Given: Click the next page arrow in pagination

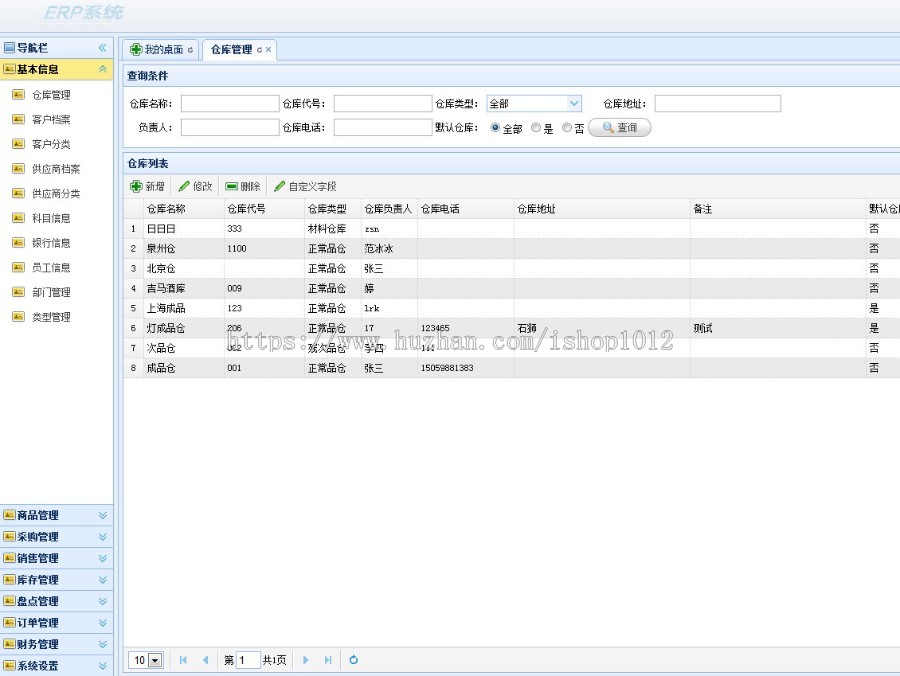Looking at the screenshot, I should (305, 660).
